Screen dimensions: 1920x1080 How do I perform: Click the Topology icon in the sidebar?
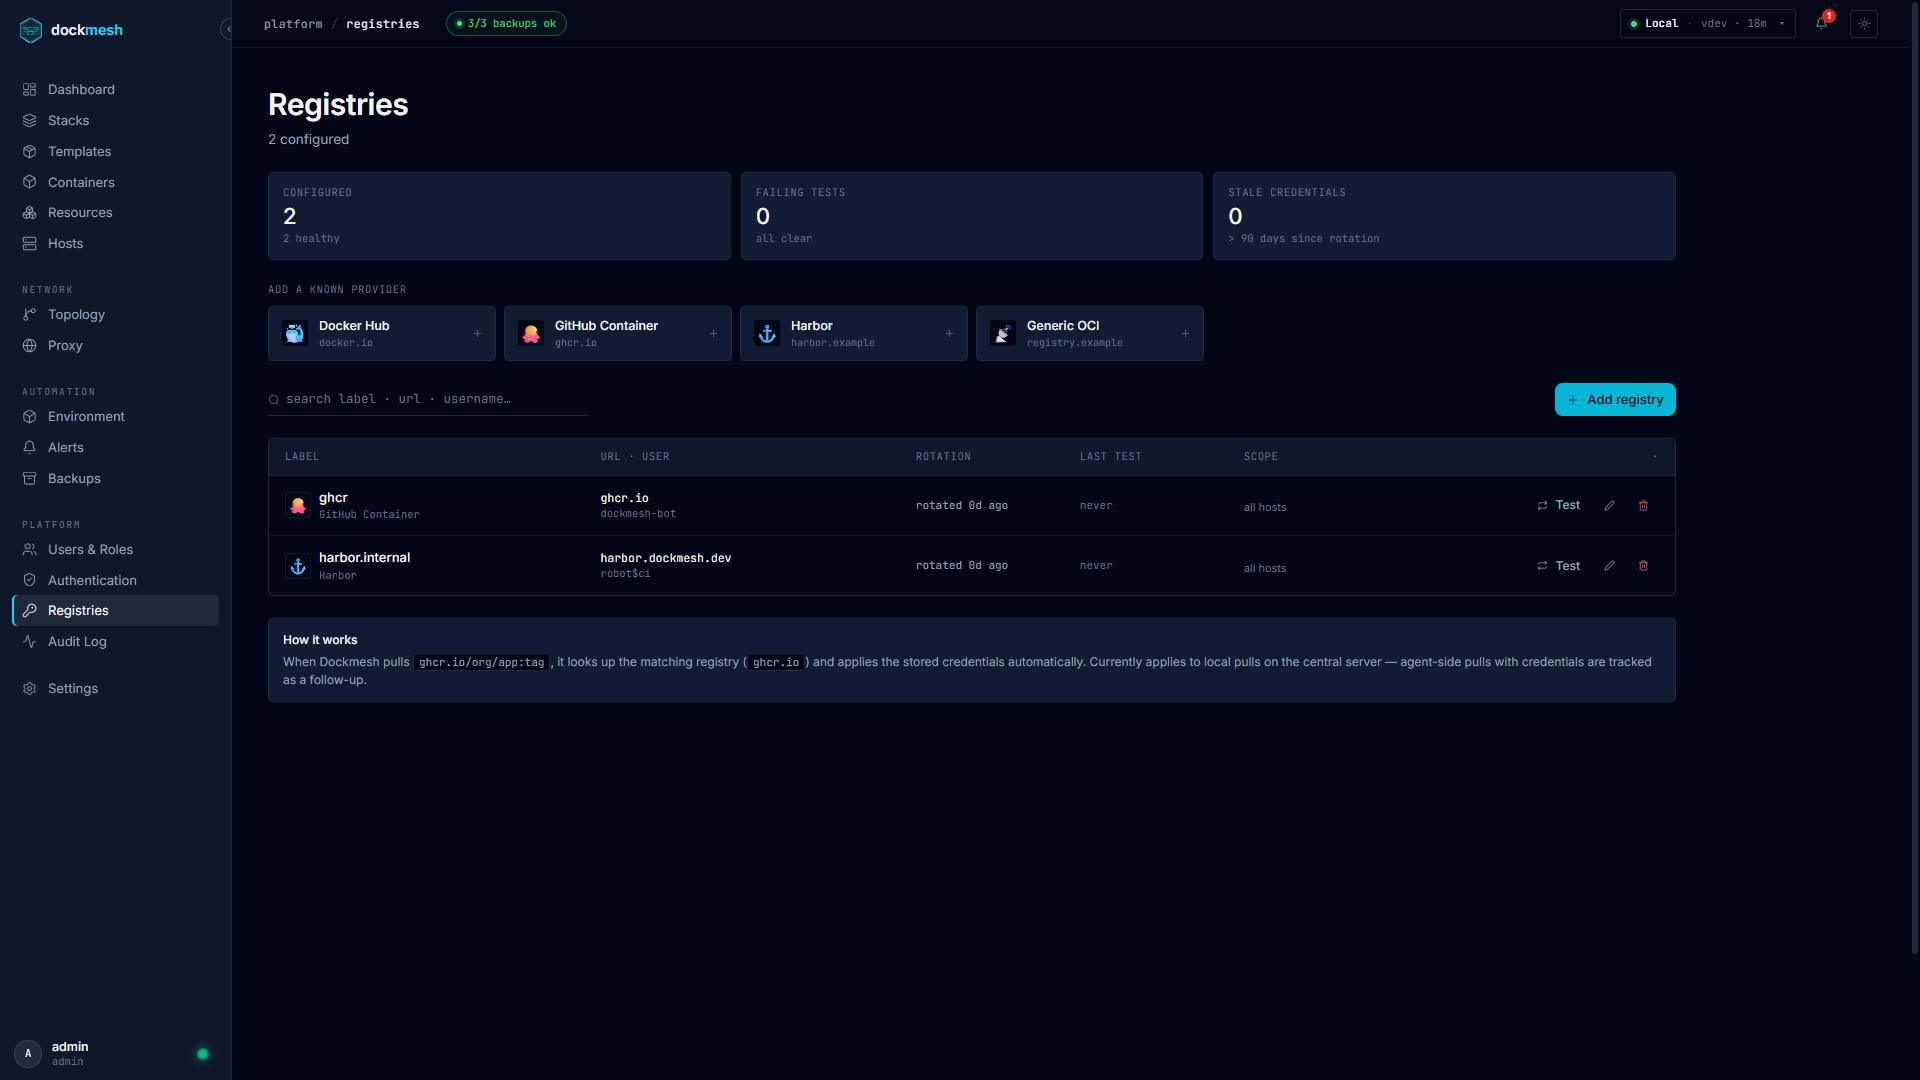29,314
